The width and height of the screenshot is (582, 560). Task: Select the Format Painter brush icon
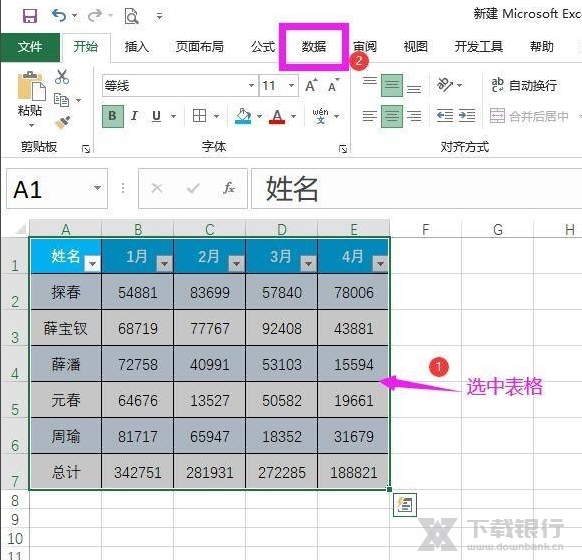(62, 122)
